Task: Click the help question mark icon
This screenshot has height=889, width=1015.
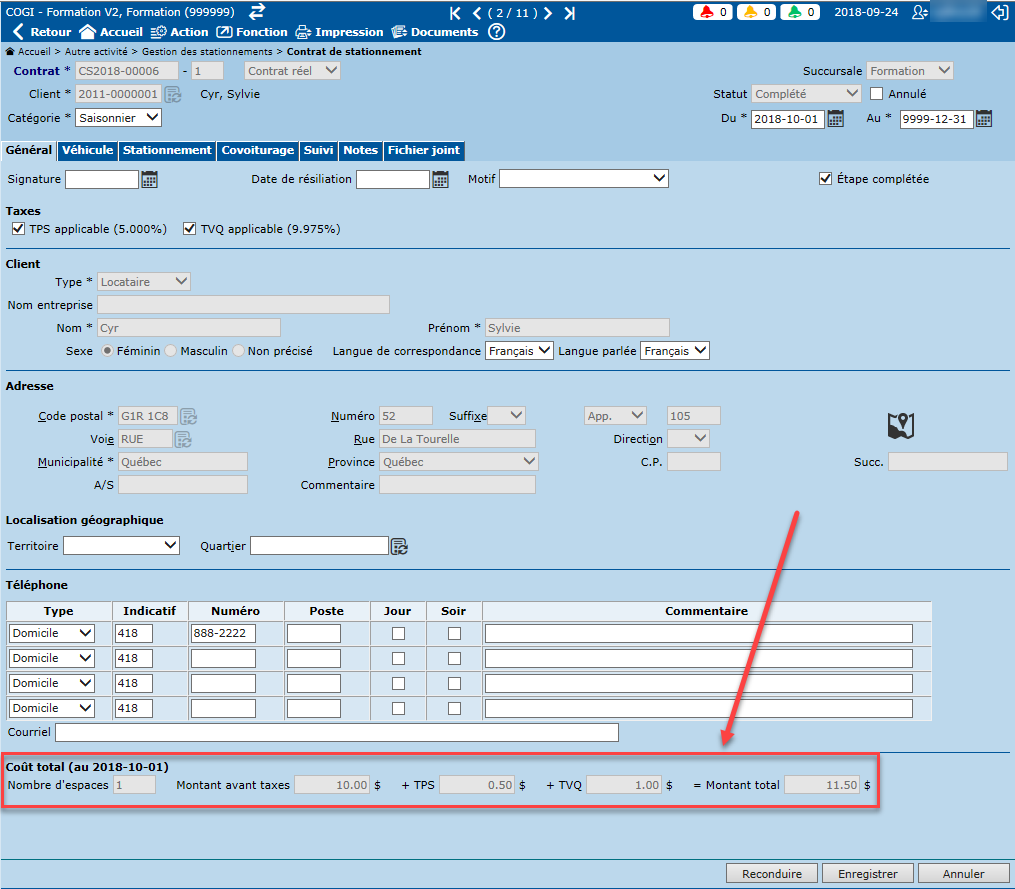Action: click(496, 32)
